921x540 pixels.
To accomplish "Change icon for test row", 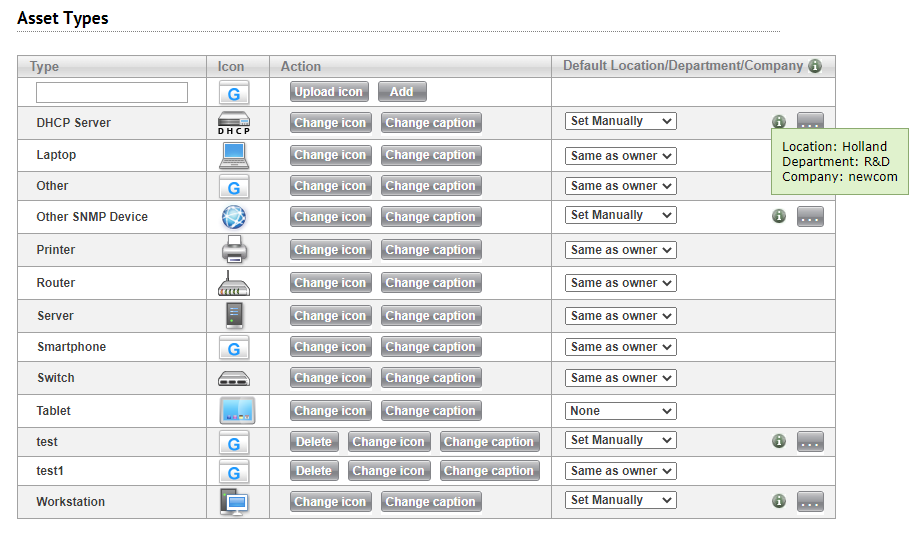I will [x=388, y=442].
